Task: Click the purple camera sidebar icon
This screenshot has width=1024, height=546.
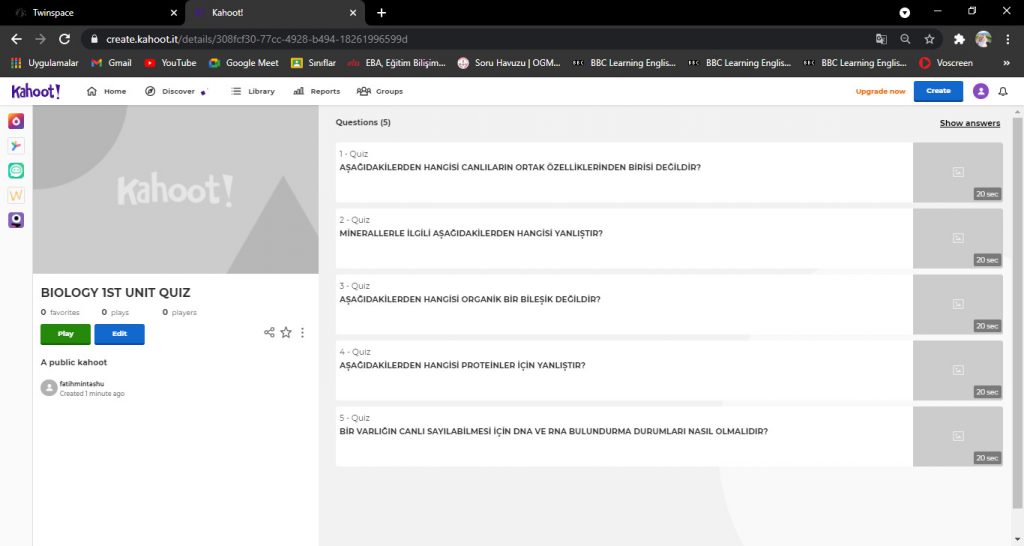Action: coord(16,220)
